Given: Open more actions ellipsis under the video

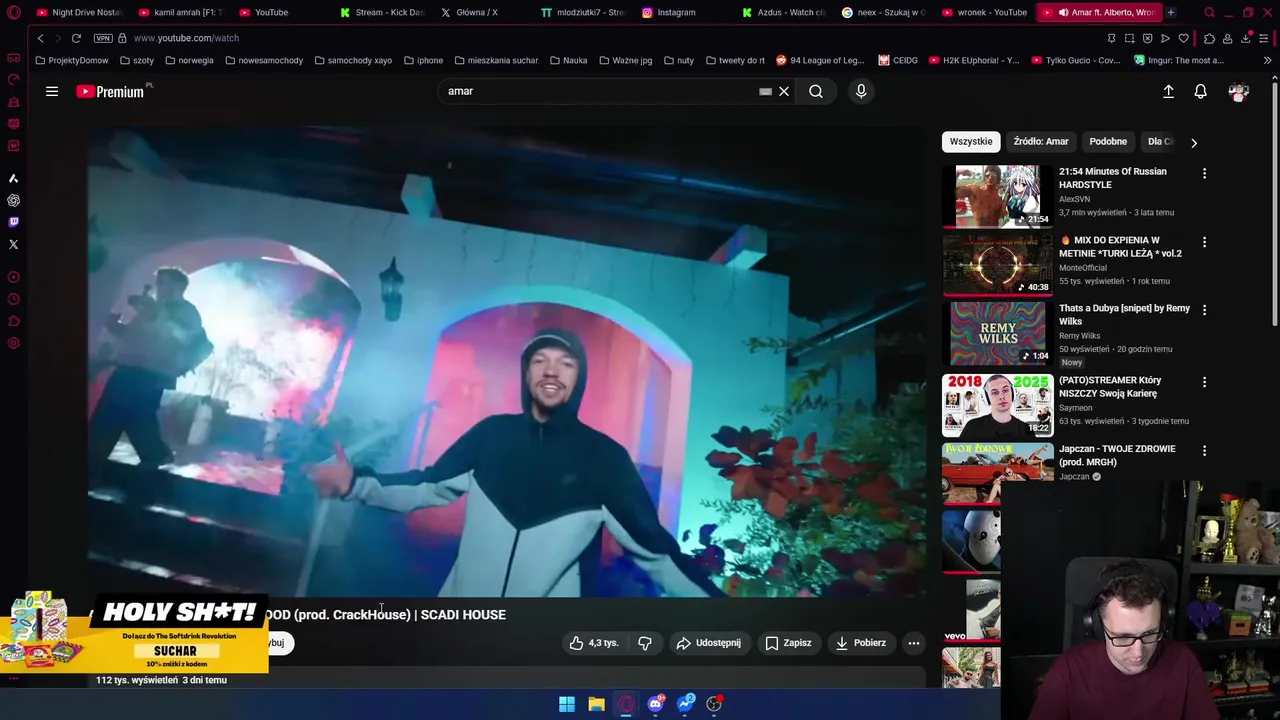Looking at the screenshot, I should point(914,643).
